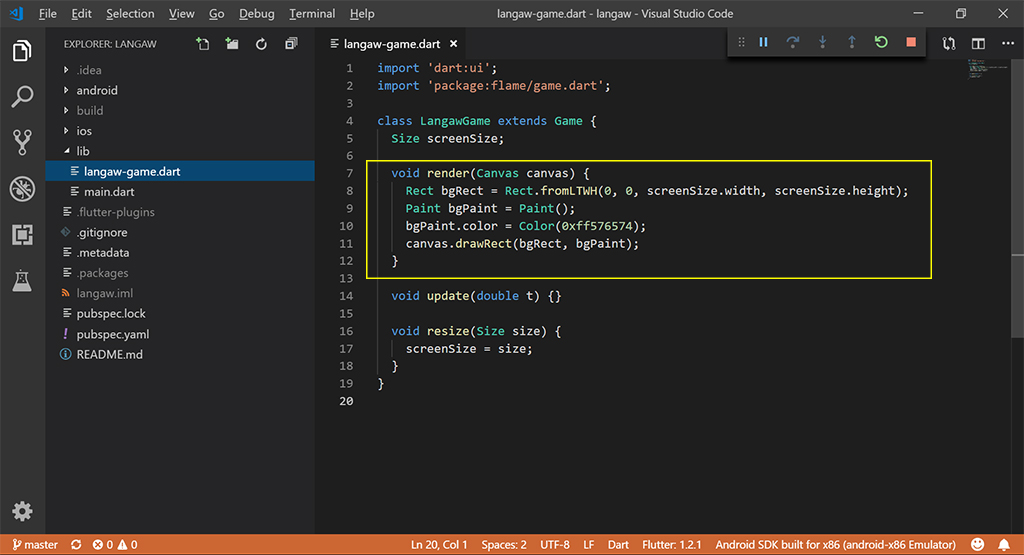
Task: Click the master branch in status bar
Action: (x=33, y=545)
